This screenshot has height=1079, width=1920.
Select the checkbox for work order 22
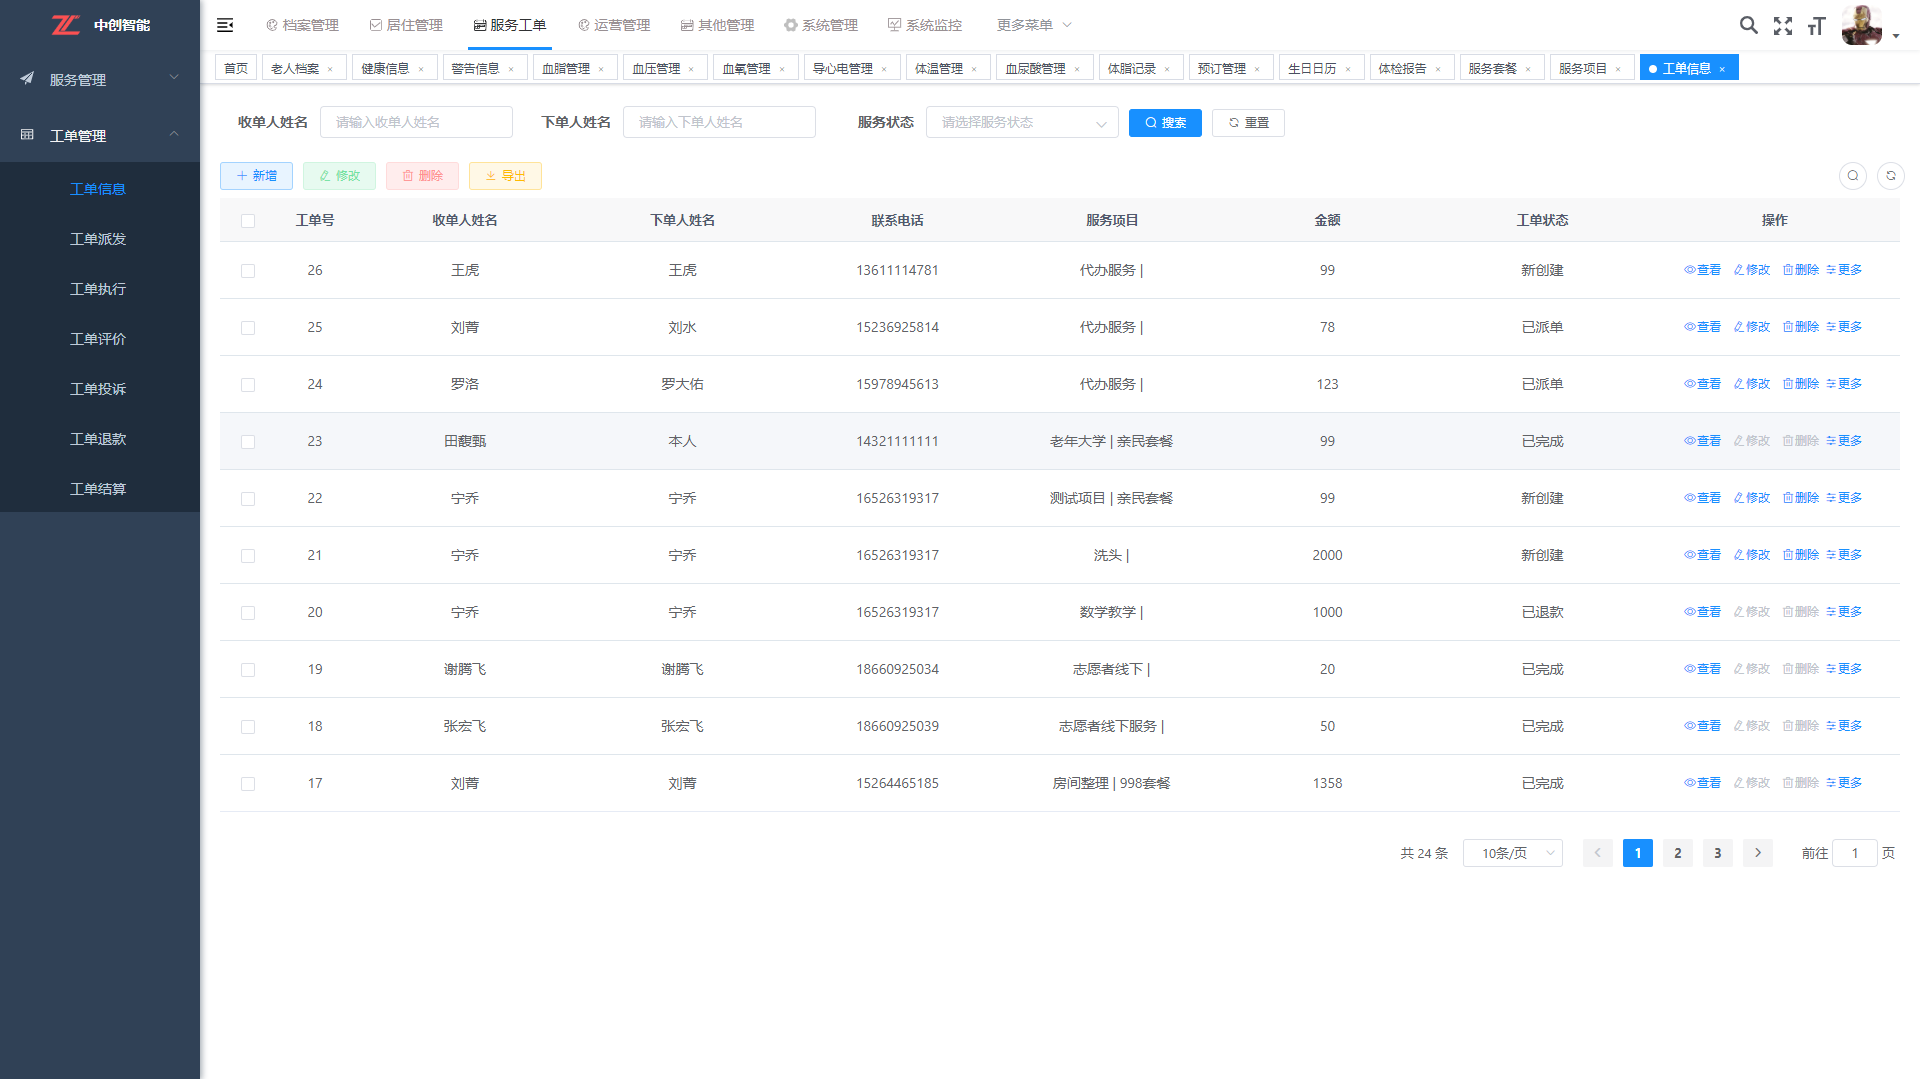coord(248,499)
